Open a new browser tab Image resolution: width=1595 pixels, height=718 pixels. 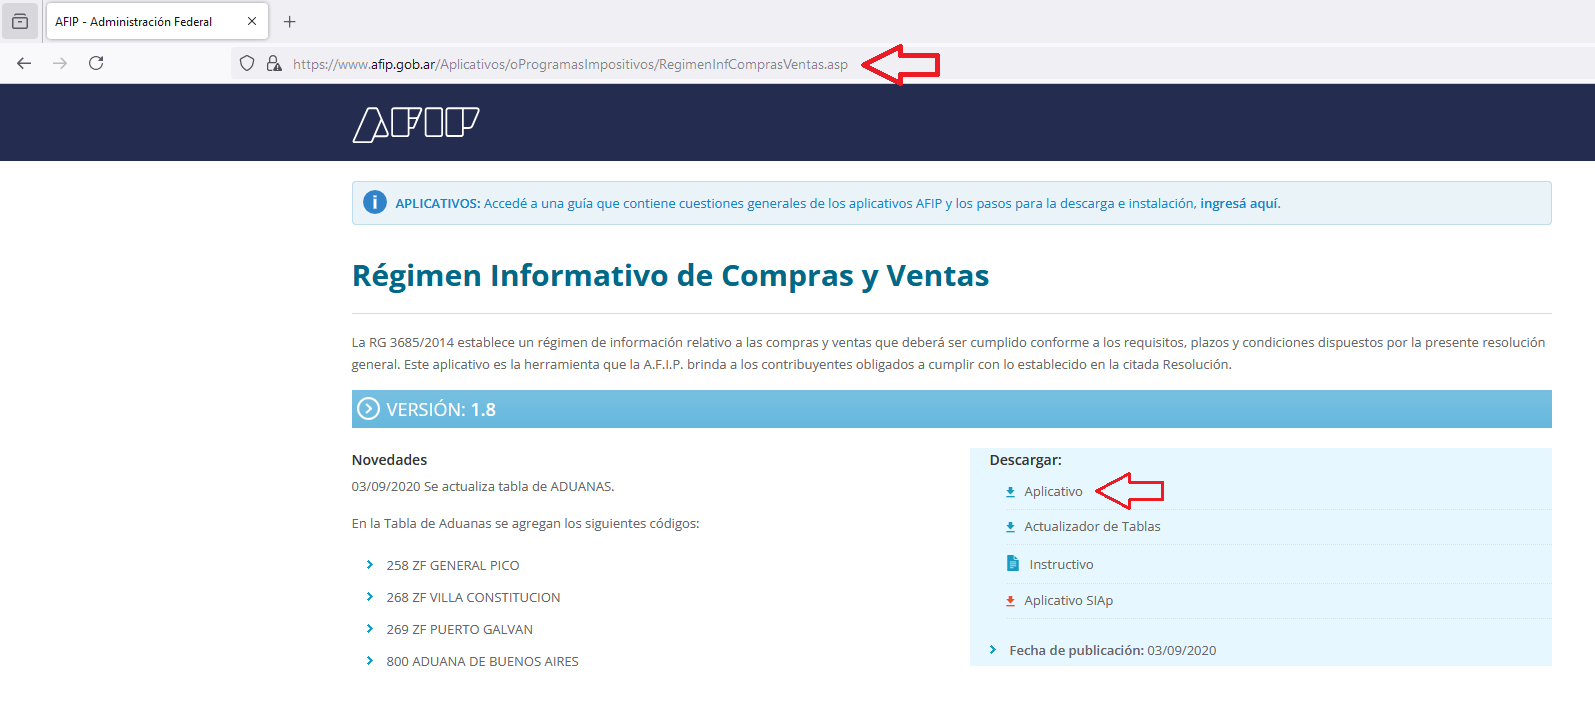[289, 21]
